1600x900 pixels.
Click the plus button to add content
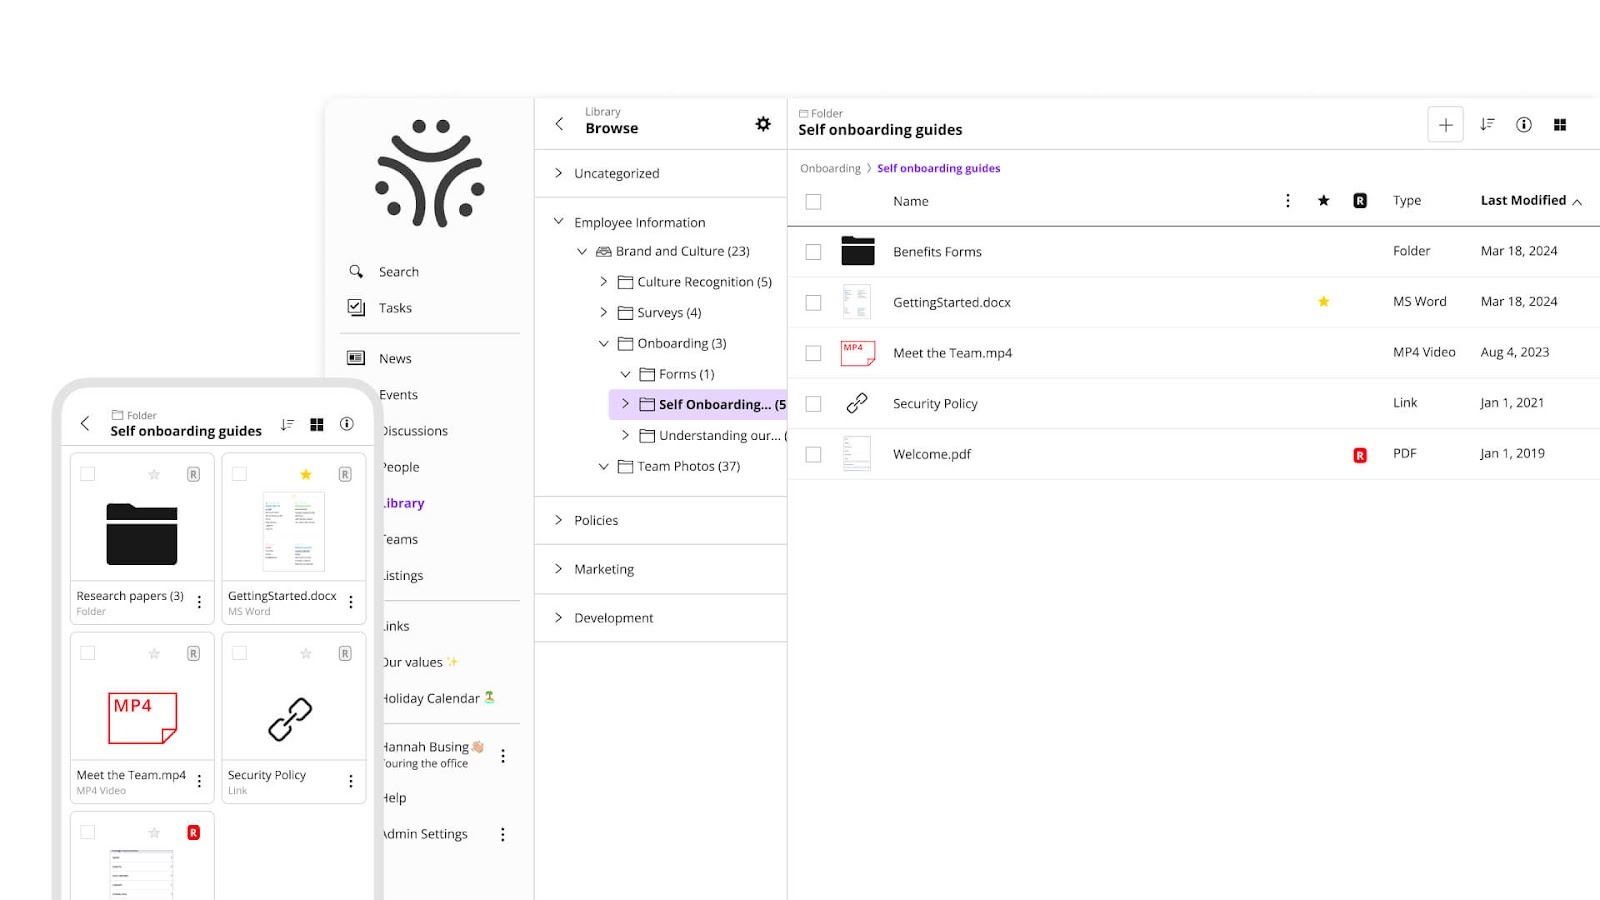pos(1445,125)
